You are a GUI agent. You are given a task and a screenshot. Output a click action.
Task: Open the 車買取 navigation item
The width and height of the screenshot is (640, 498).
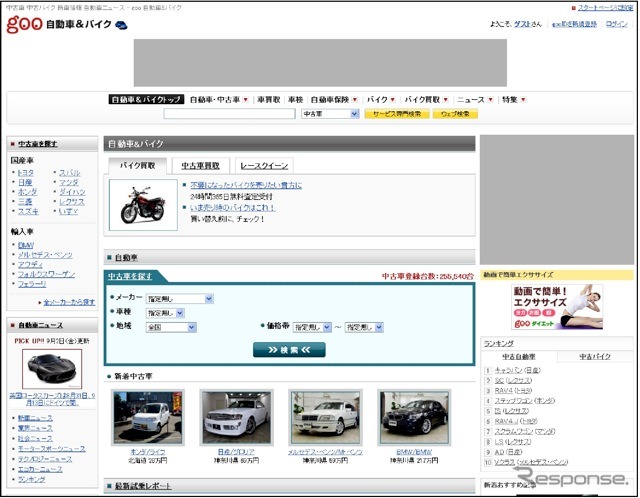pyautogui.click(x=269, y=100)
